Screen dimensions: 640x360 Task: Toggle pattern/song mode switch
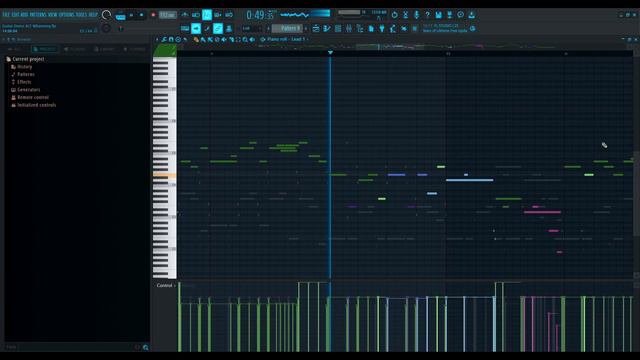tap(120, 16)
